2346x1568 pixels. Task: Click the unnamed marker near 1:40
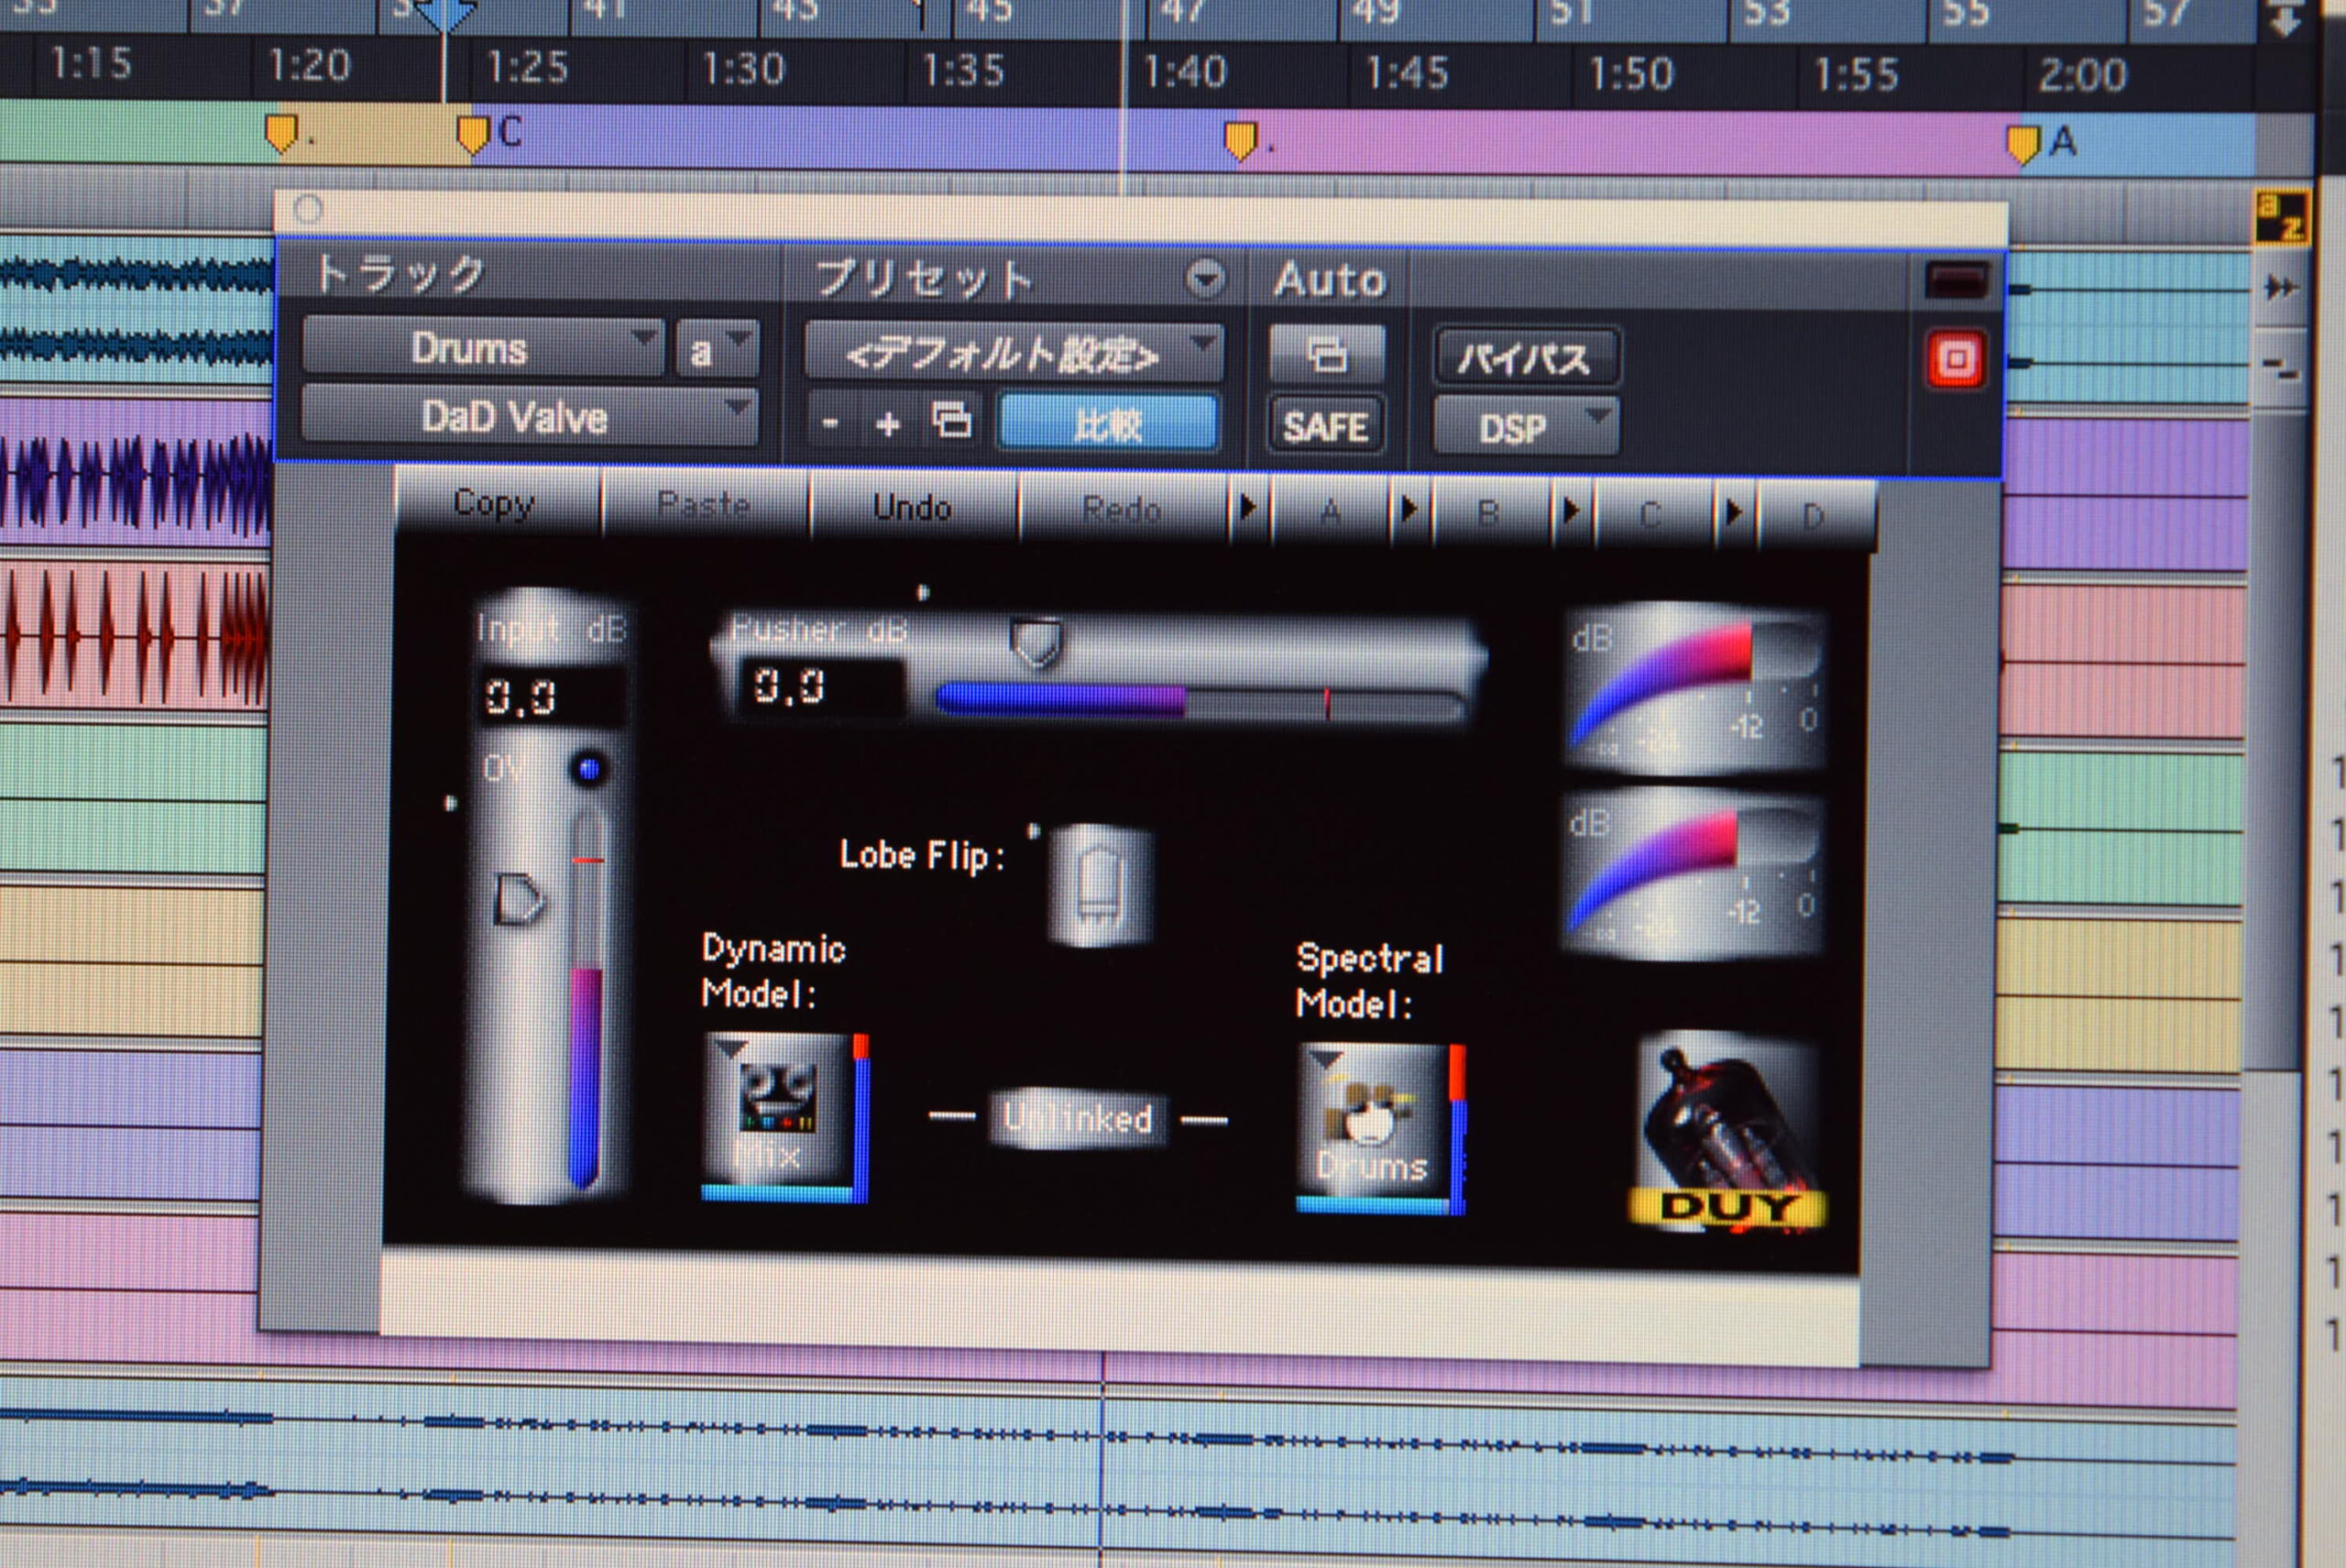pos(1241,141)
